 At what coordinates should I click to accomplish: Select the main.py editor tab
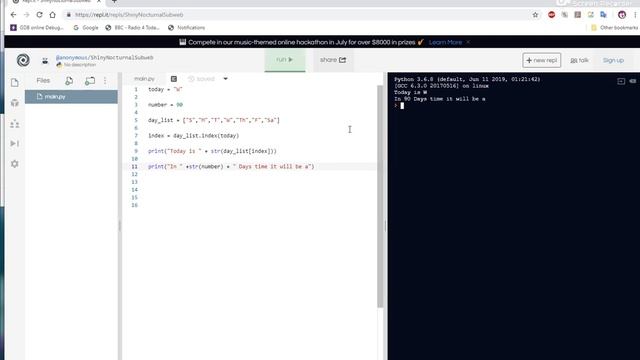pyautogui.click(x=144, y=79)
